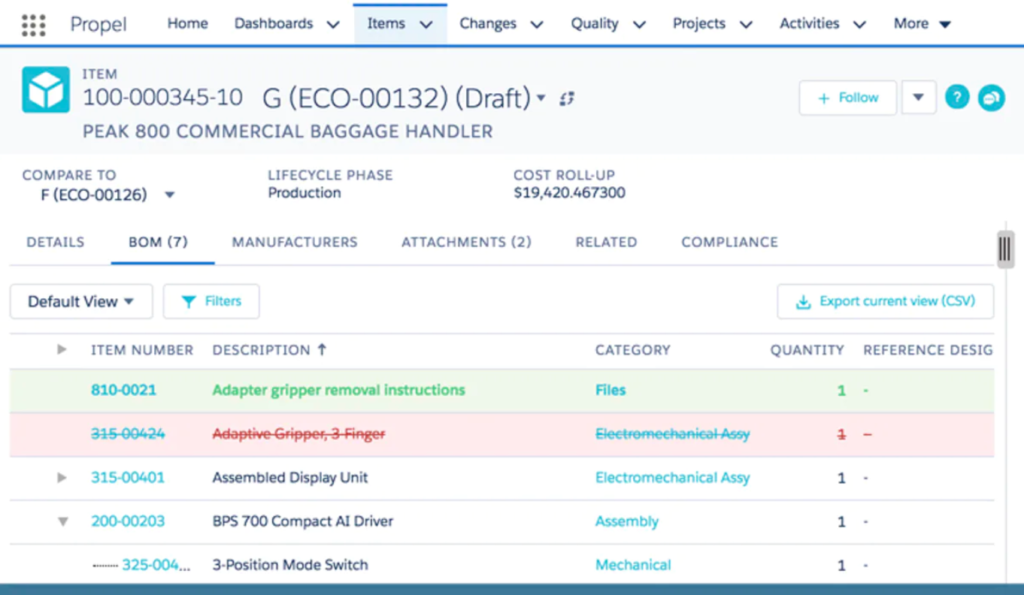Expand the Changes chevron
The image size is (1024, 595).
537,25
